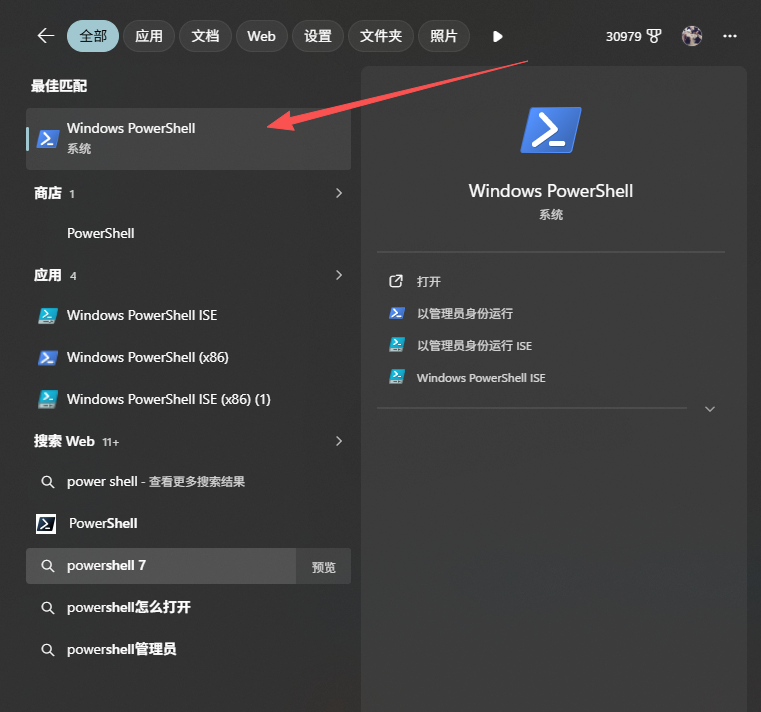Click the Windows PowerShell ISE list icon

[48, 316]
